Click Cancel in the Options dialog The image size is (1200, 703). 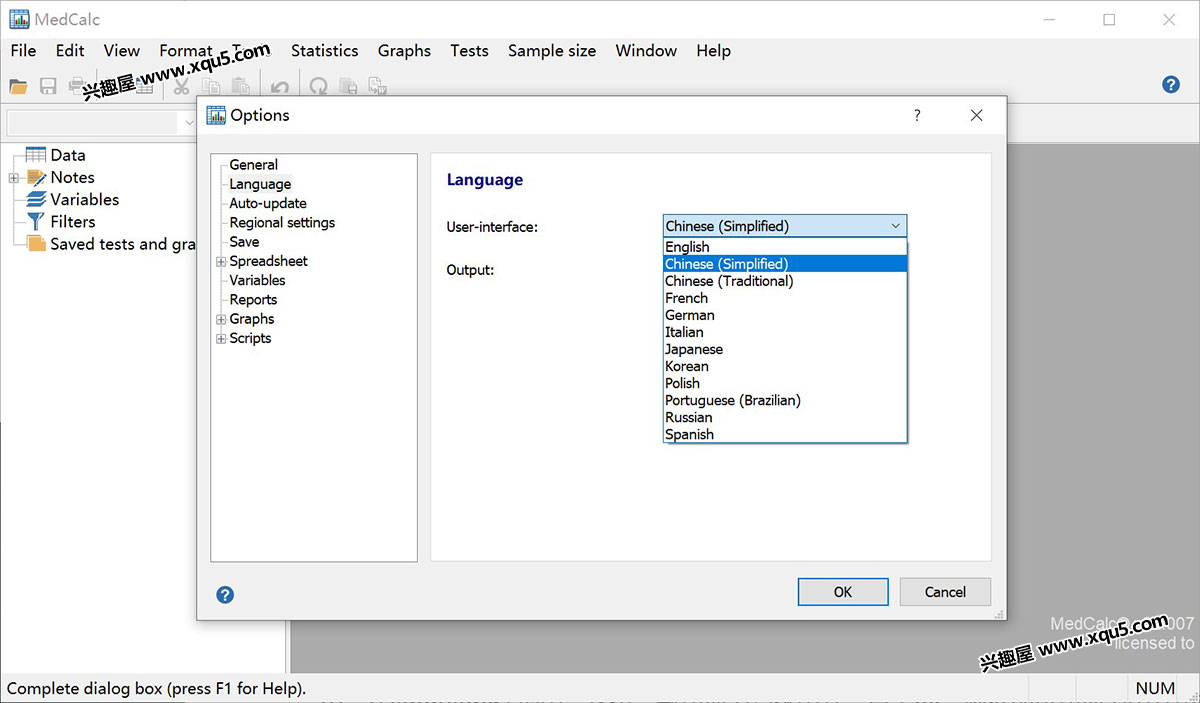point(945,592)
